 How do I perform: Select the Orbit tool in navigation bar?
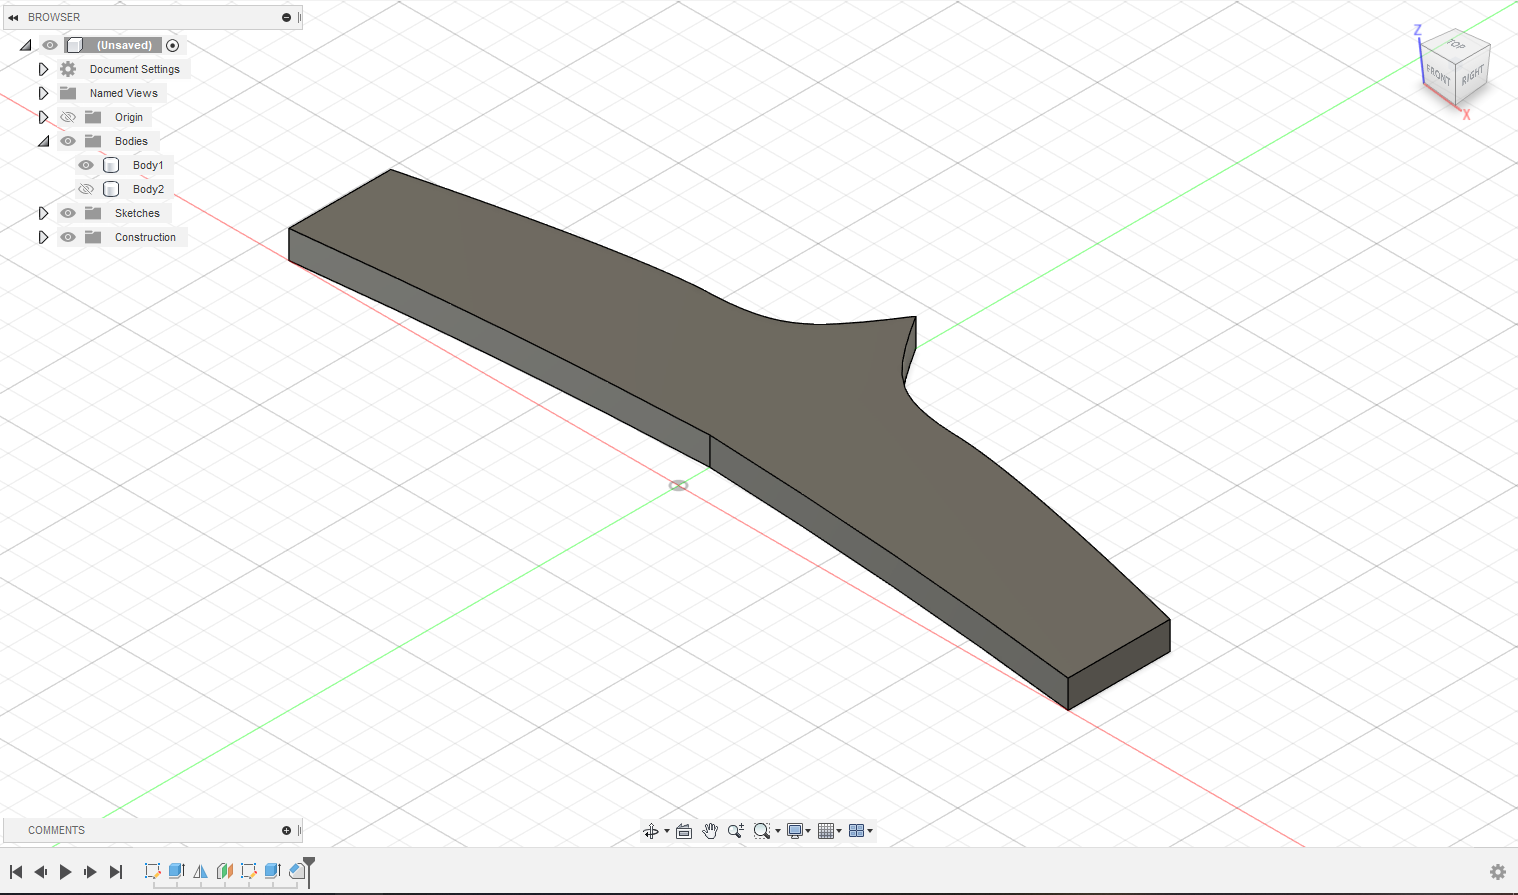click(x=651, y=830)
